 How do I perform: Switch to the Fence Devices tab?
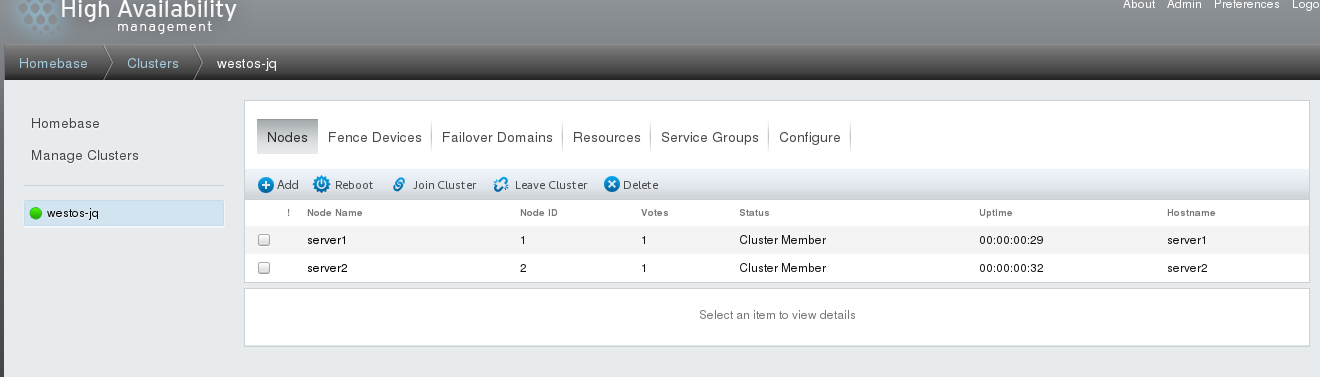tap(375, 137)
